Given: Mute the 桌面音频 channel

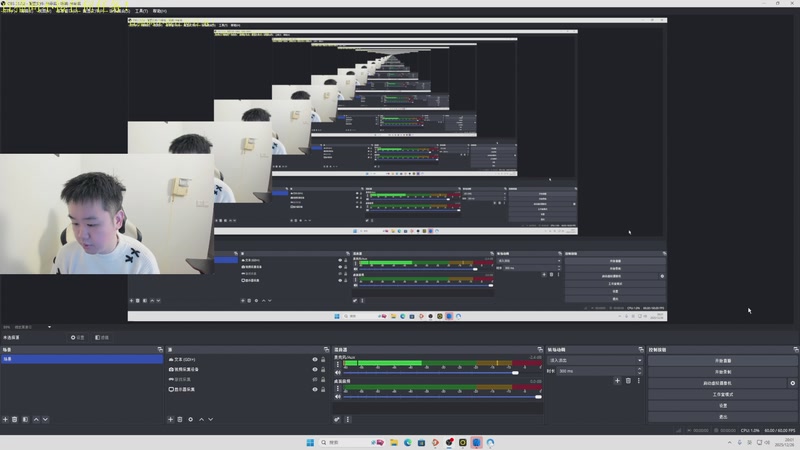Looking at the screenshot, I should 337,397.
